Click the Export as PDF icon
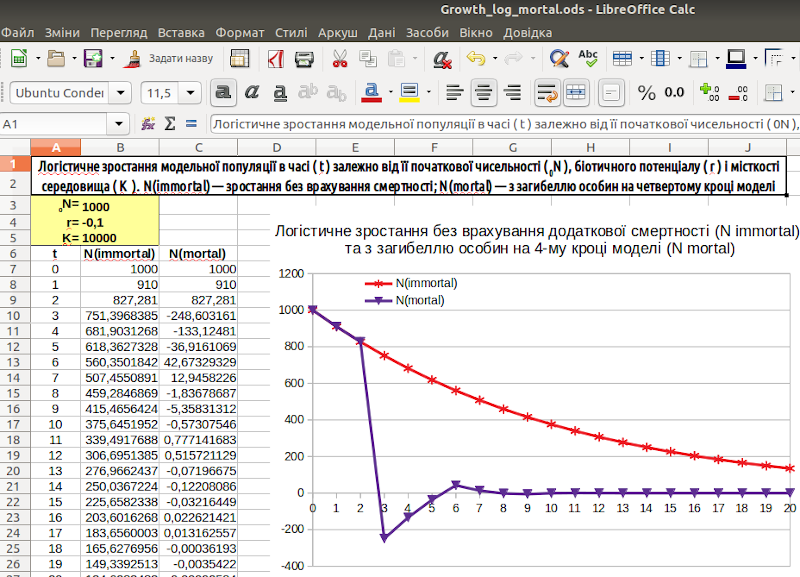This screenshot has height=577, width=800. (276, 58)
